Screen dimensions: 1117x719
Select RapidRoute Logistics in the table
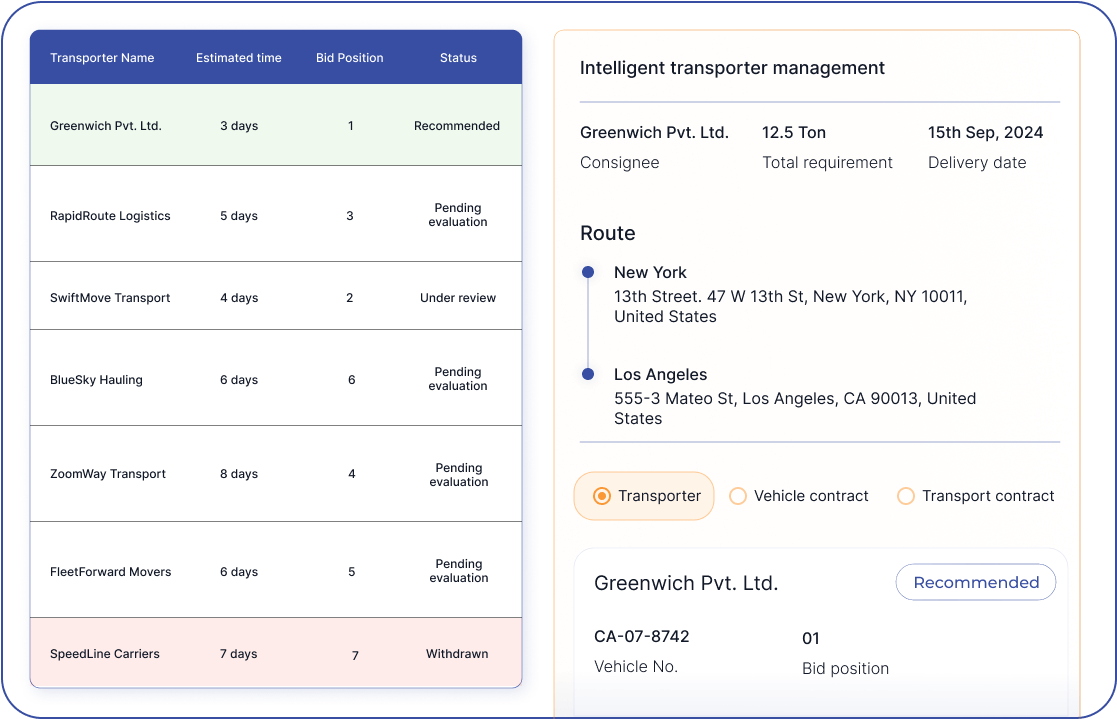coord(110,216)
